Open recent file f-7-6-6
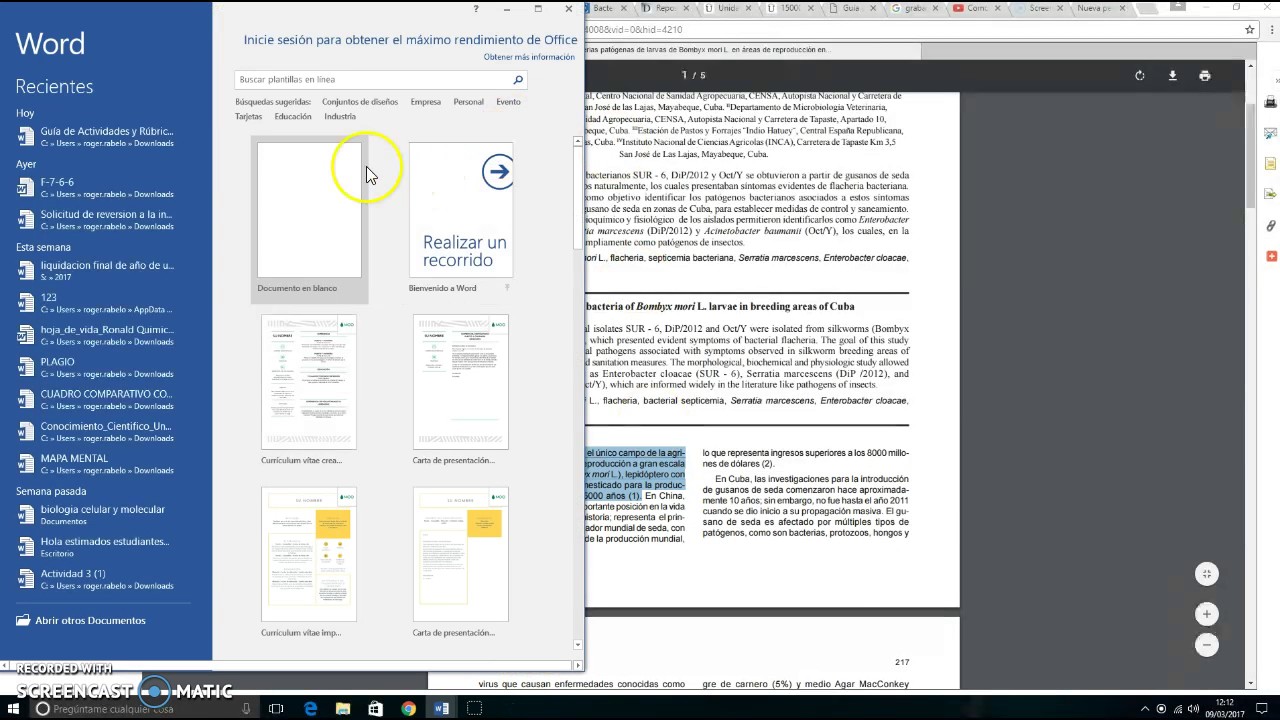 coord(106,188)
